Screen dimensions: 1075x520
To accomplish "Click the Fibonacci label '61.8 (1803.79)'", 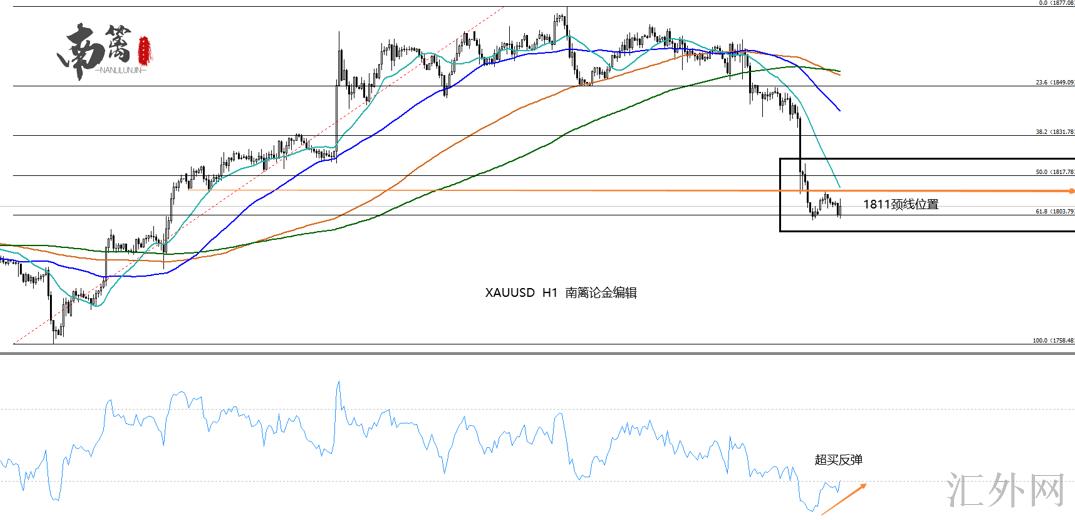I will 1055,212.
